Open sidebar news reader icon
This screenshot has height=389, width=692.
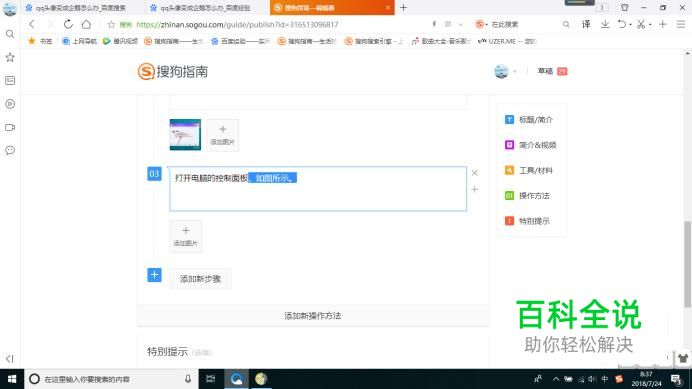tap(10, 80)
